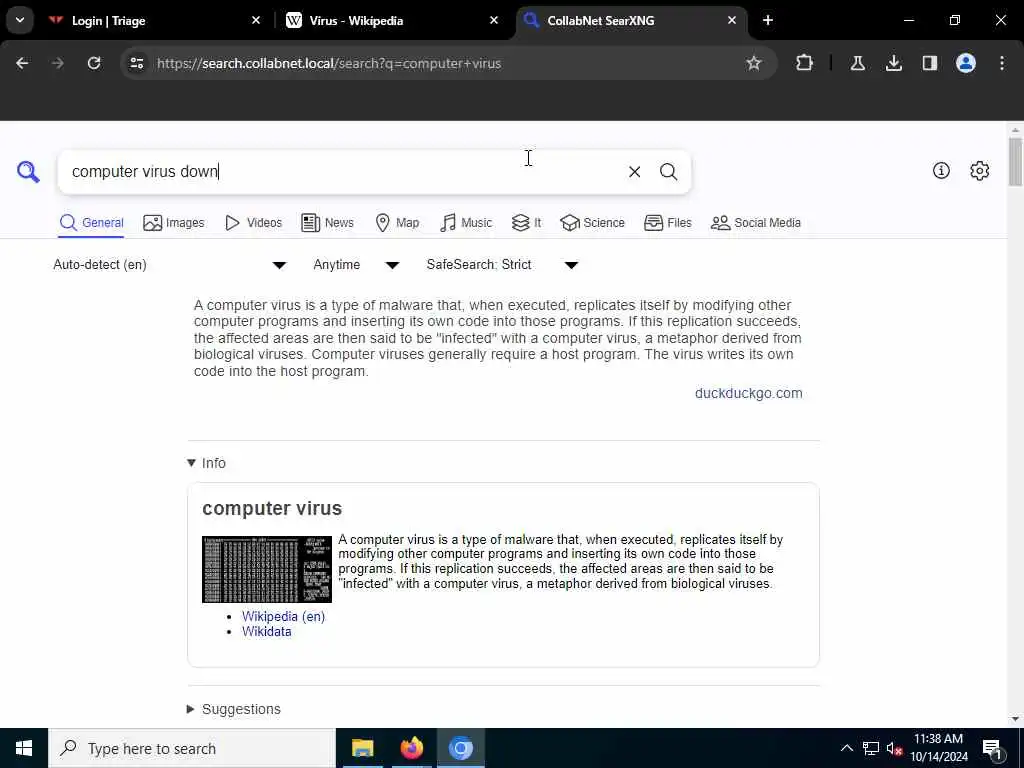Open the network status tray icon
Image resolution: width=1024 pixels, height=768 pixels.
(871, 748)
